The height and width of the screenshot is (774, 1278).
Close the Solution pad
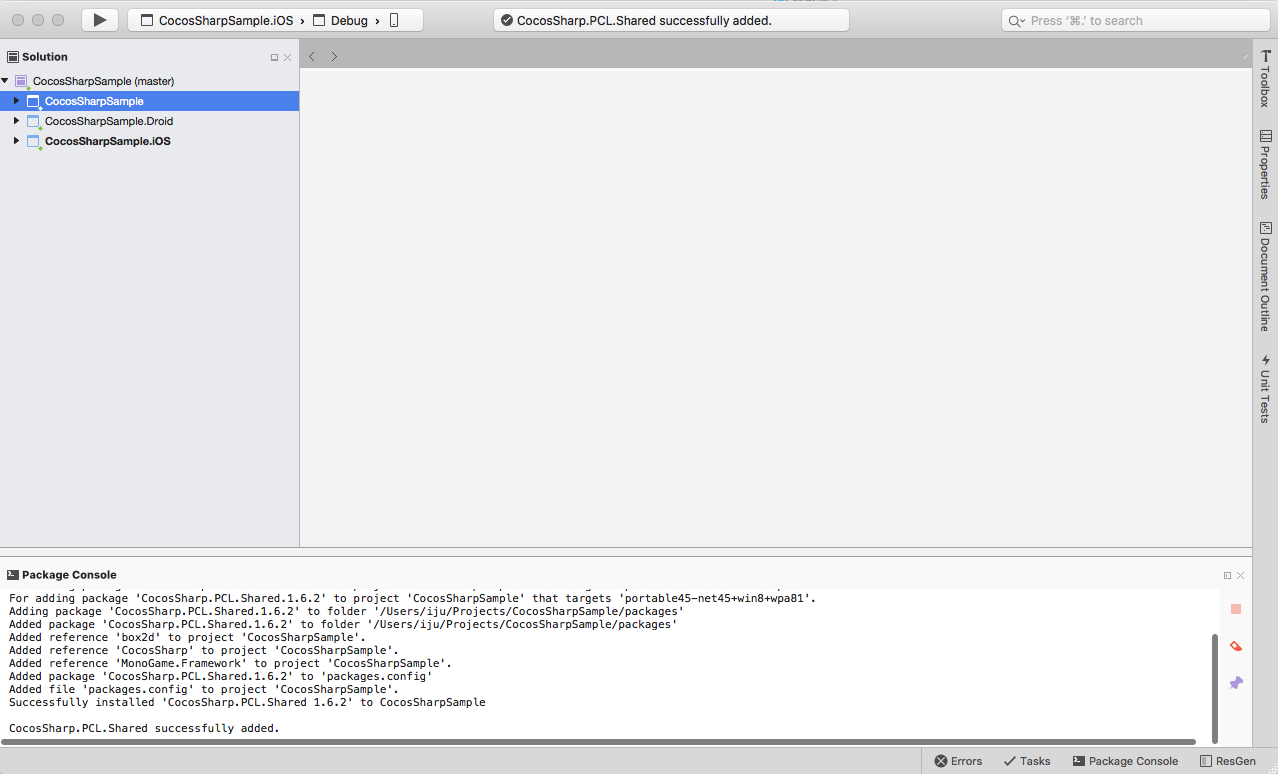[x=288, y=57]
